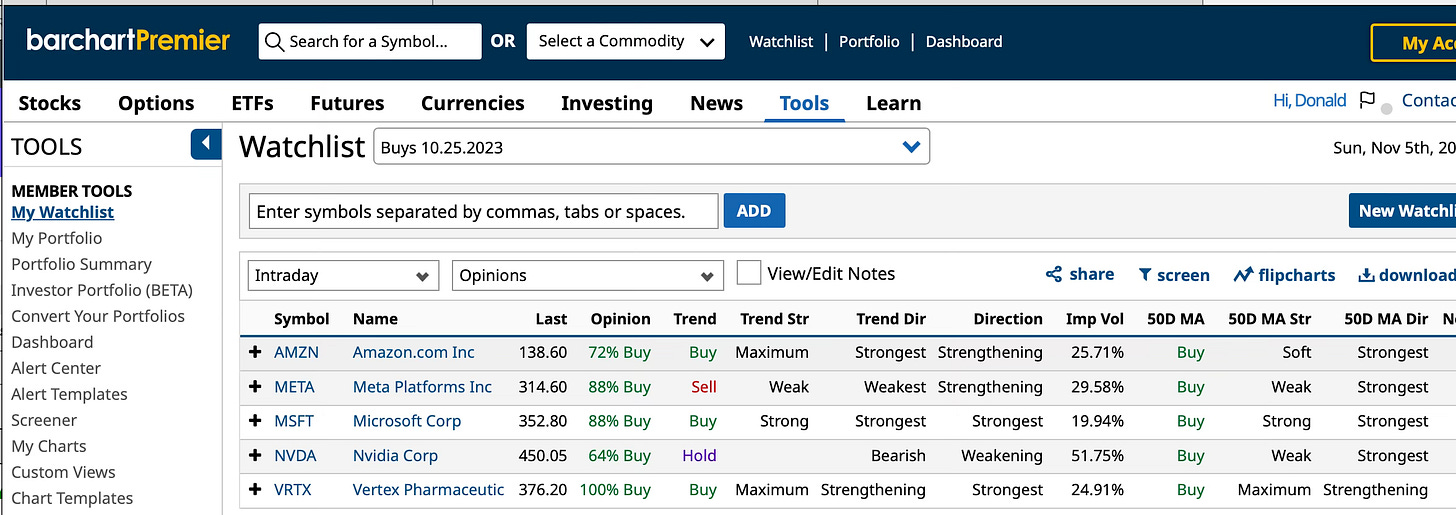
Task: Expand the META row plus icon
Action: [255, 387]
